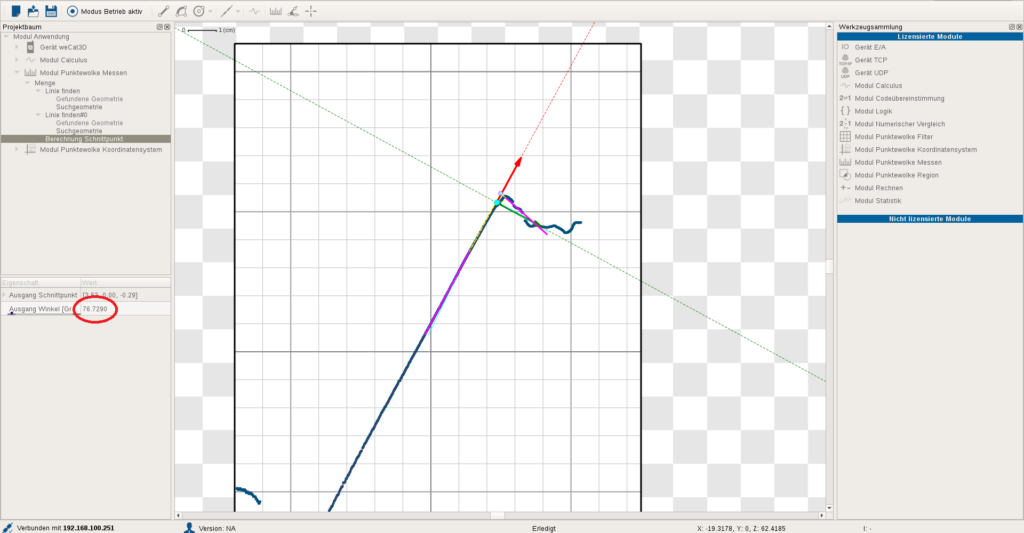
Task: Expand the Ausgang Schnittpunkt property row
Action: (x=4, y=295)
